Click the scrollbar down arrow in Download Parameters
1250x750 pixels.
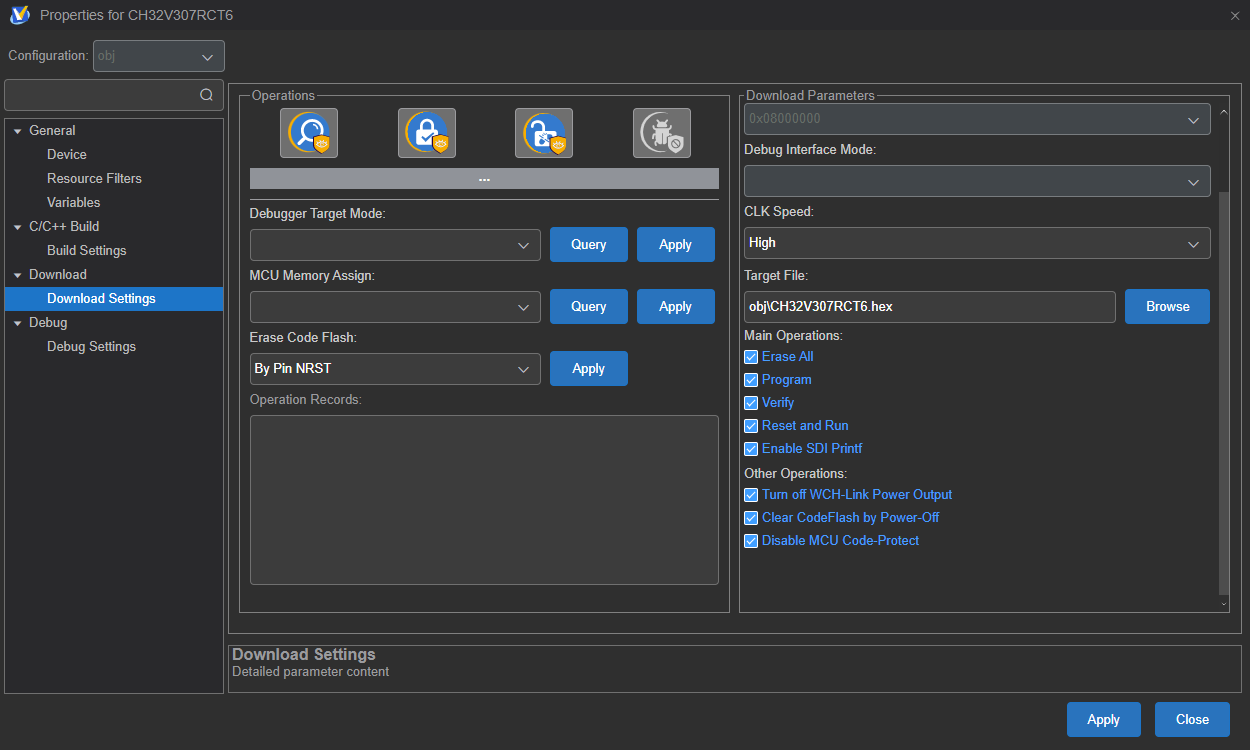(1225, 604)
